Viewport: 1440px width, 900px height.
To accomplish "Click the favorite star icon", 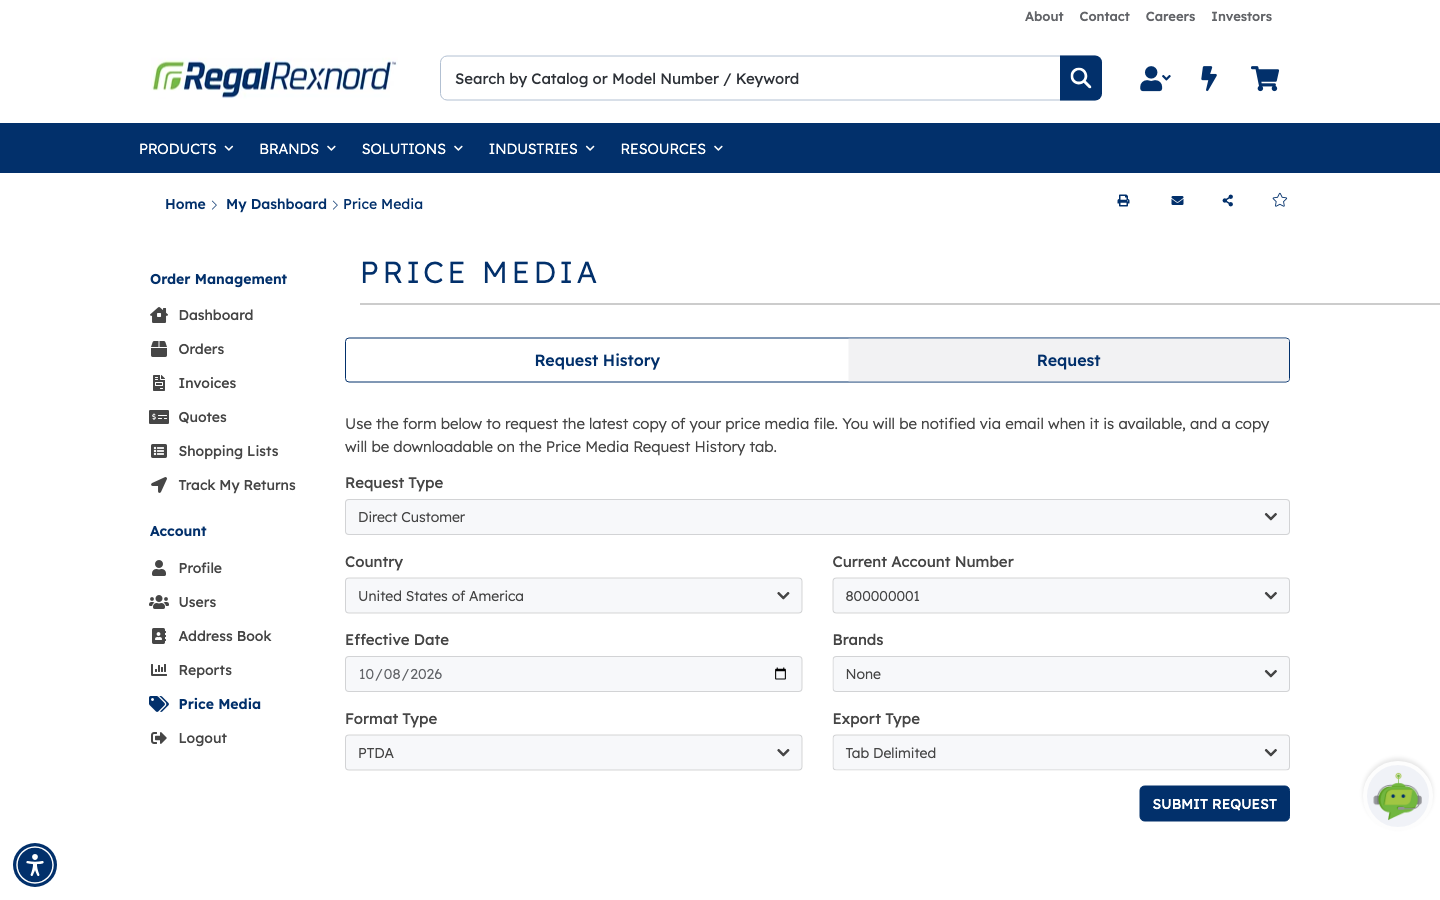I will [1280, 200].
